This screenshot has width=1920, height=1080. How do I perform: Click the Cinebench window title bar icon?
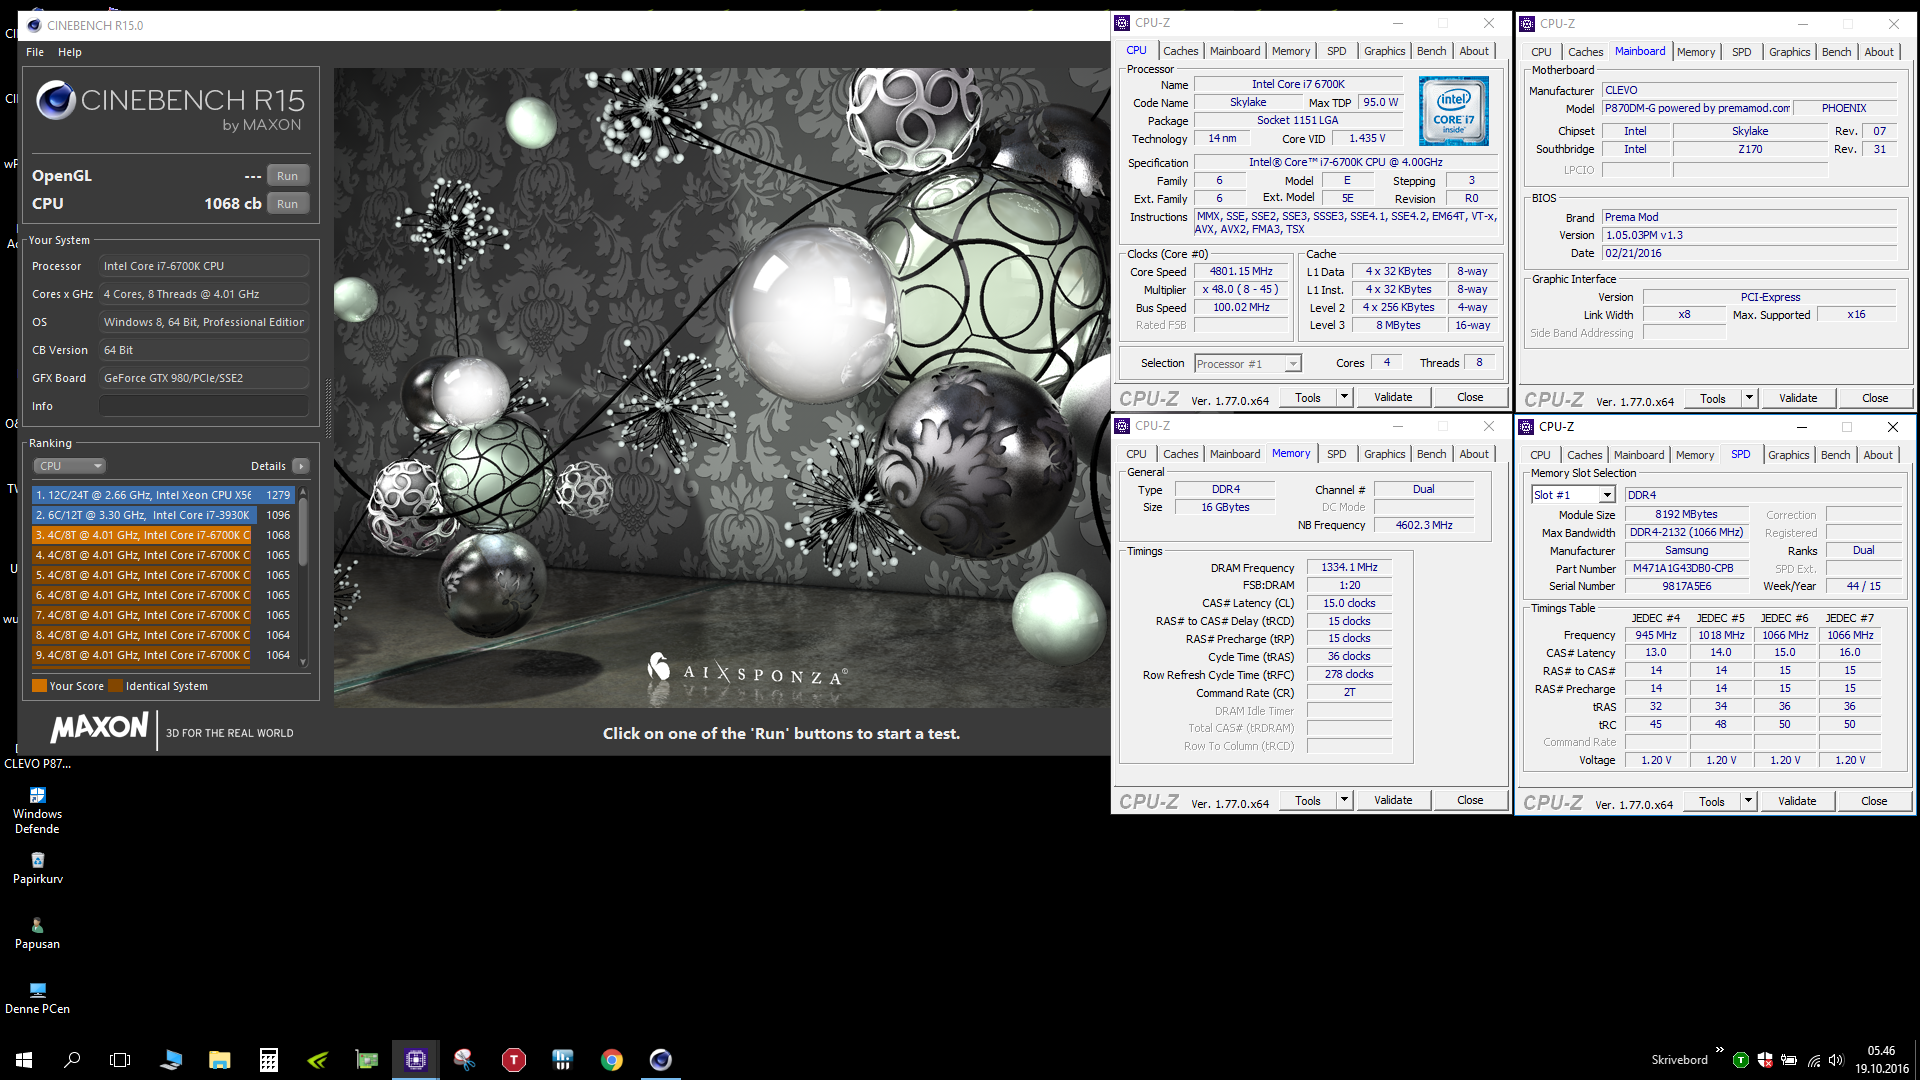34,25
